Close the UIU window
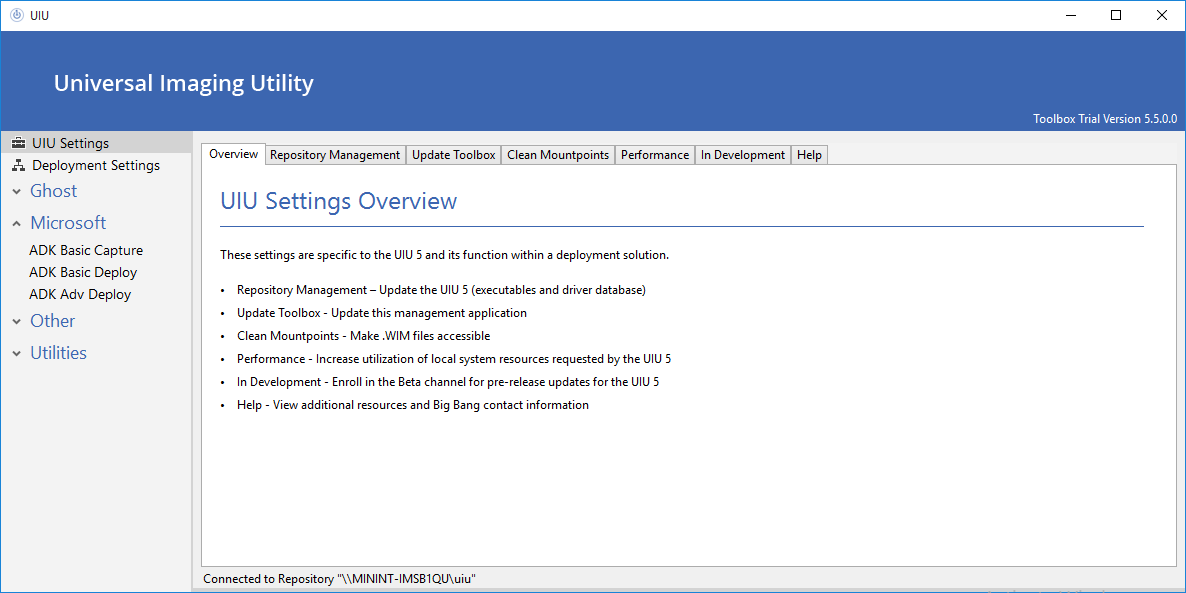This screenshot has width=1186, height=593. pos(1162,15)
